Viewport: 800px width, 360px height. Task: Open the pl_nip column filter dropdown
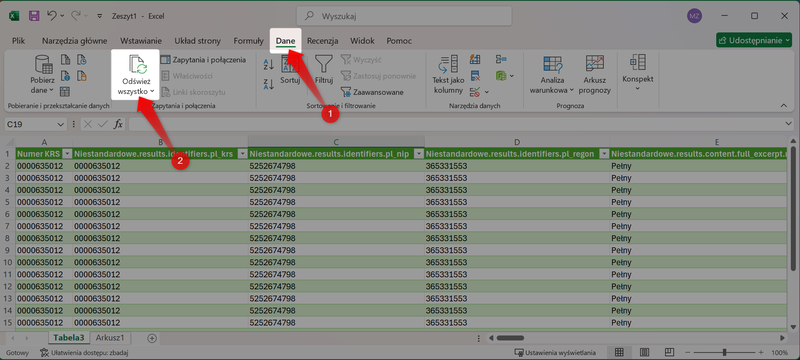click(x=419, y=153)
